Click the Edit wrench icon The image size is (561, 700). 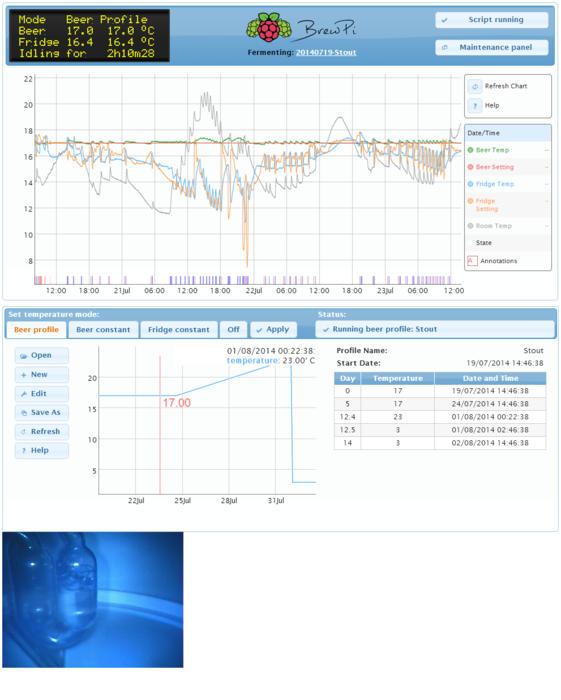(x=23, y=394)
